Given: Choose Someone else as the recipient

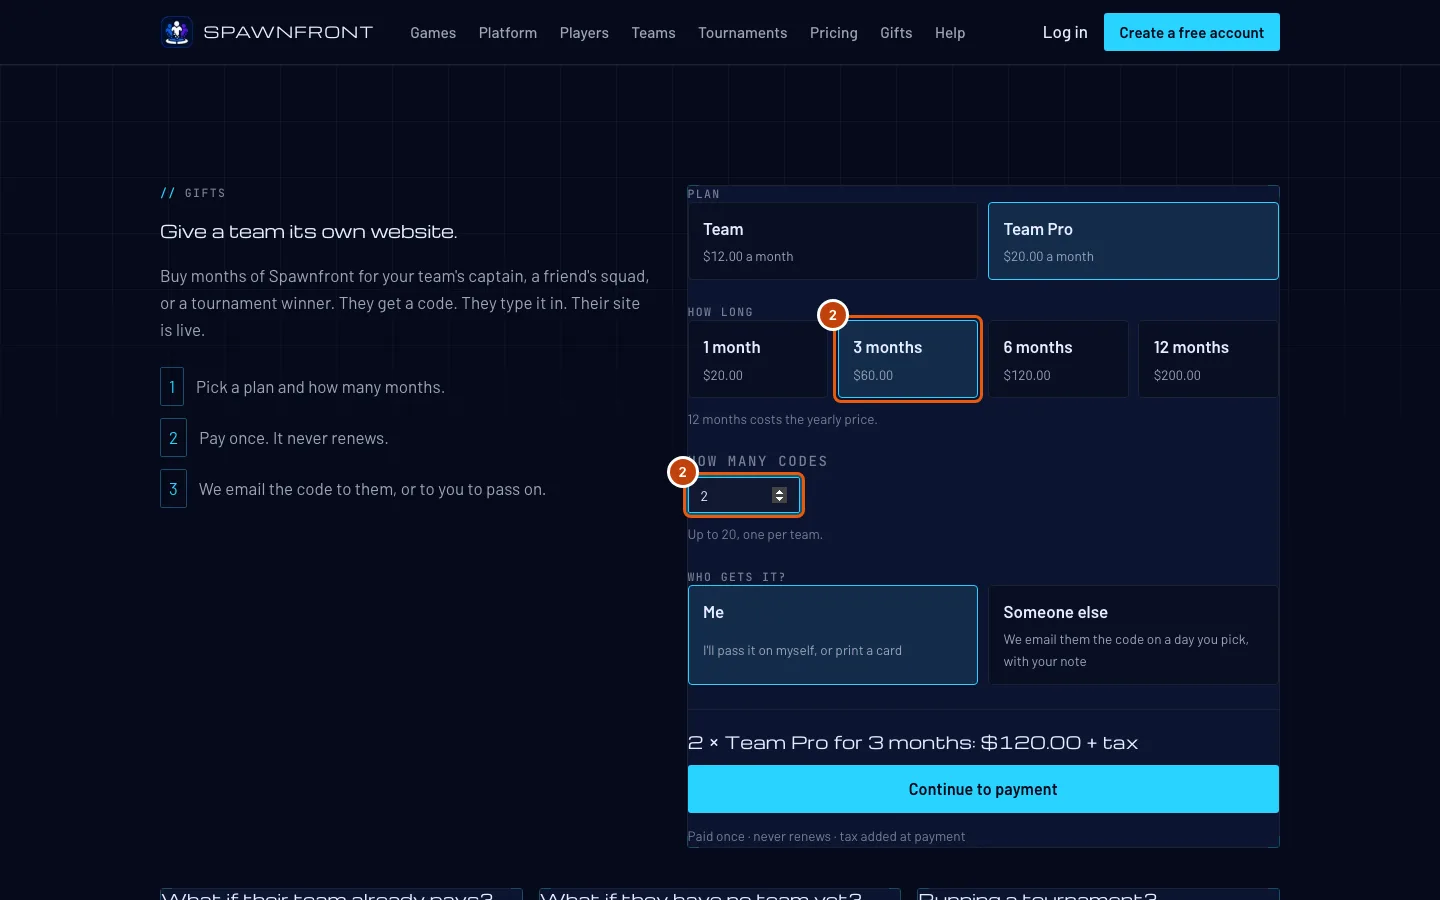Looking at the screenshot, I should click(1133, 635).
